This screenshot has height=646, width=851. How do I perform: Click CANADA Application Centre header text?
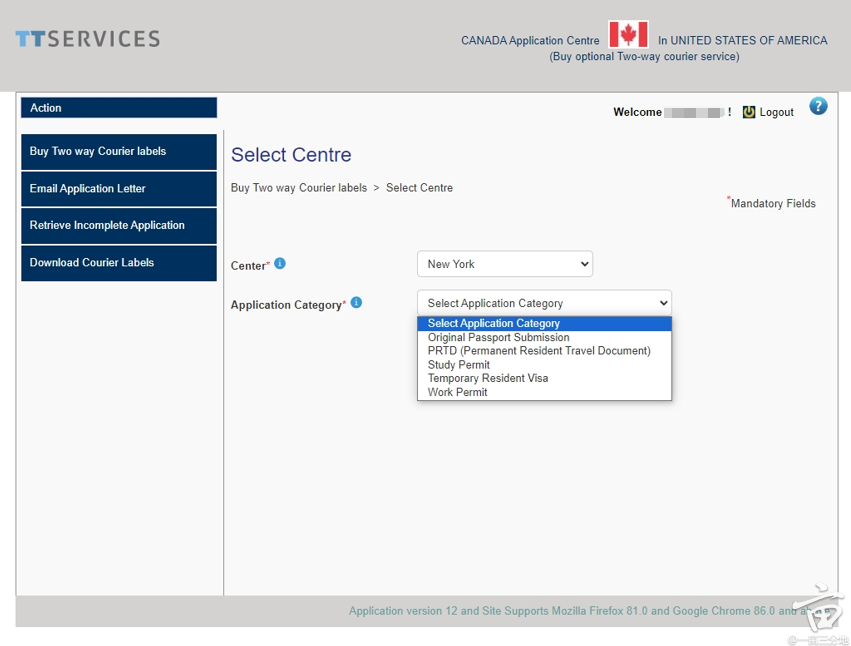point(530,41)
